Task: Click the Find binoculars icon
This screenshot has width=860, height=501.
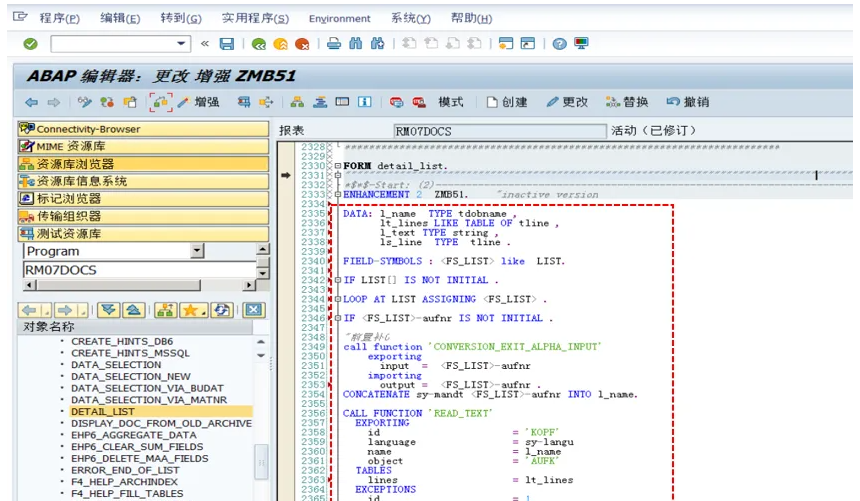Action: tap(355, 43)
